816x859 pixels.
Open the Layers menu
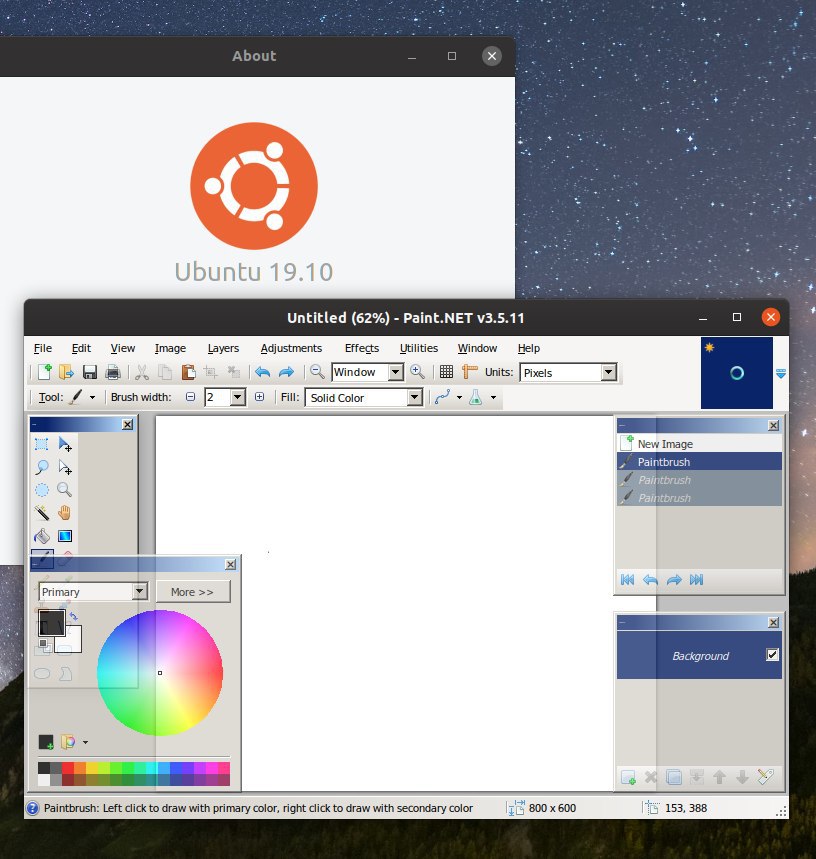223,348
